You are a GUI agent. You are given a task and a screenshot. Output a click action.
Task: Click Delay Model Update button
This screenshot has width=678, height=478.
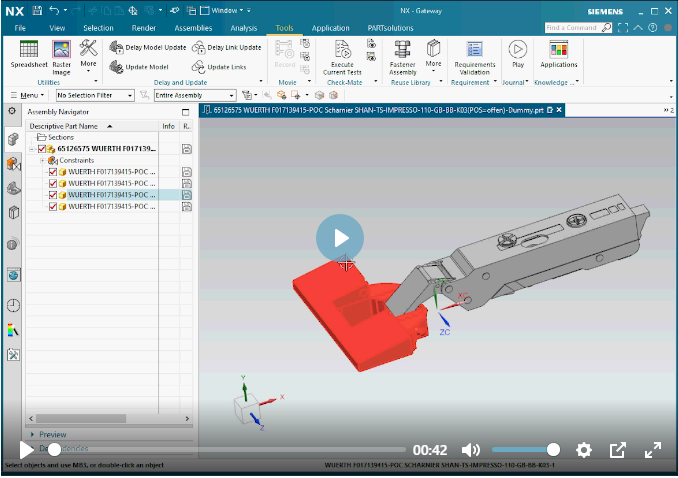147,47
